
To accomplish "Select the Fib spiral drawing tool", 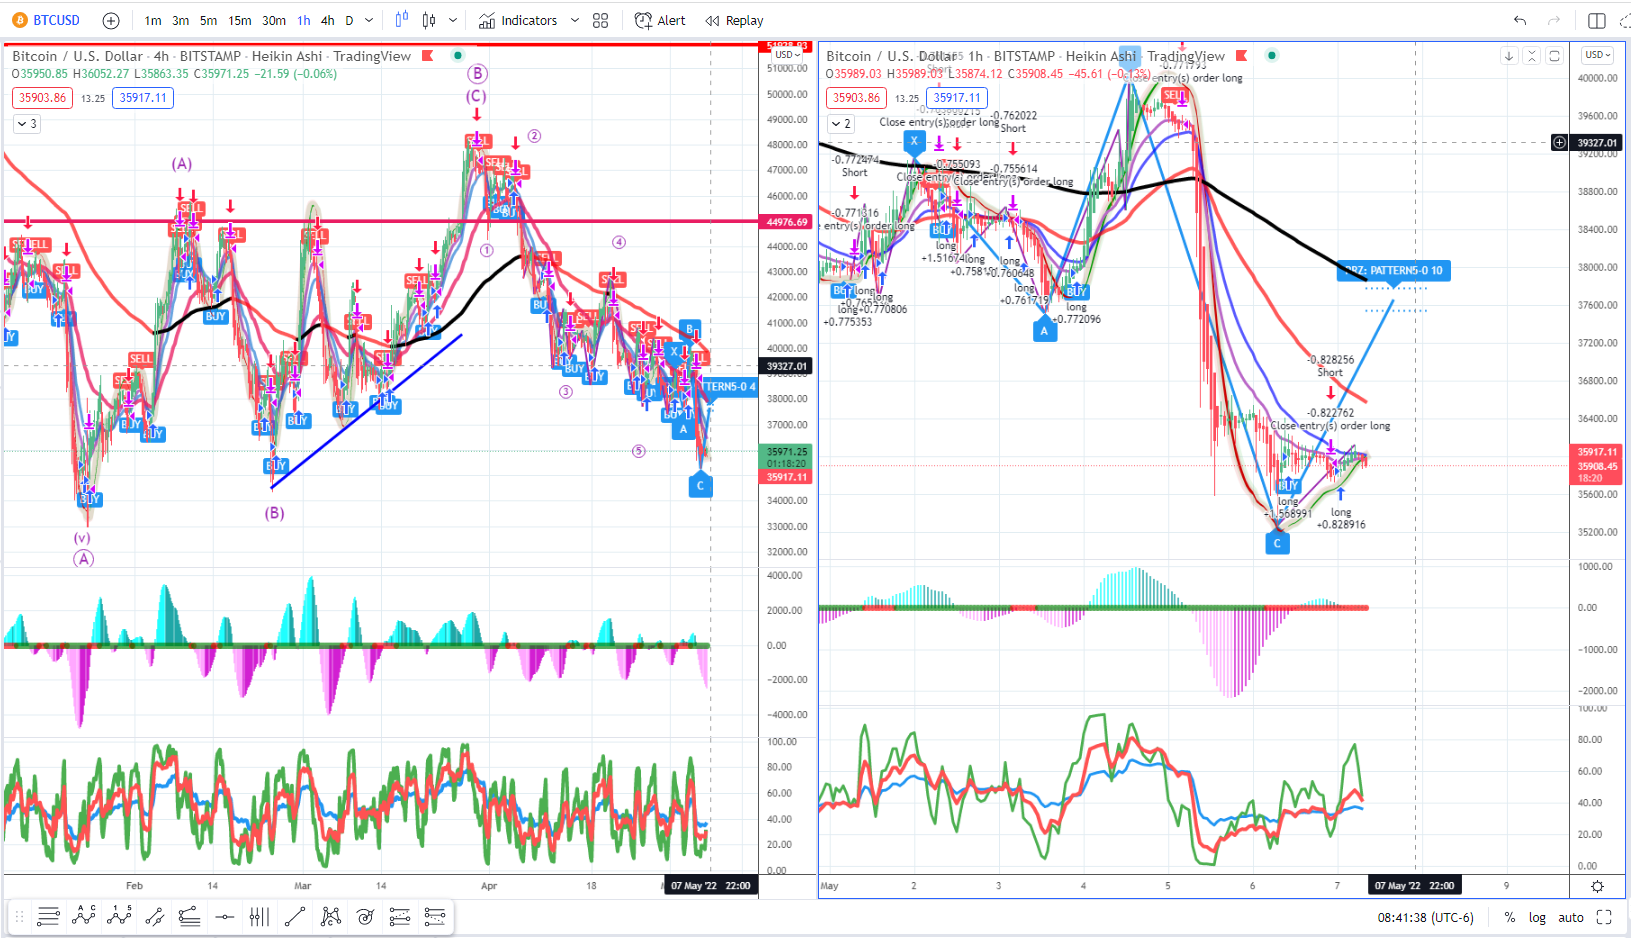I will point(365,917).
